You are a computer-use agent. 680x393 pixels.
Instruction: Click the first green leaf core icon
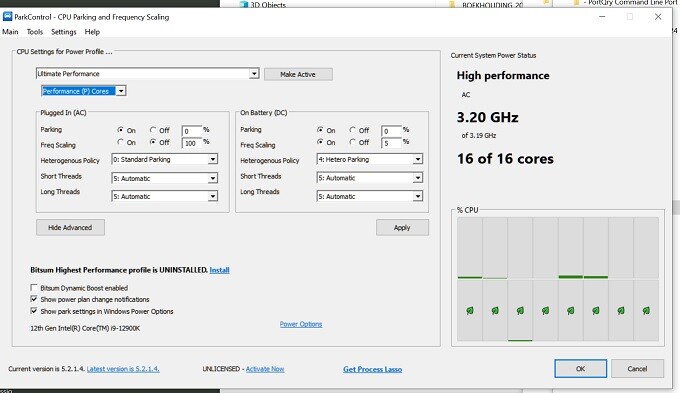pyautogui.click(x=470, y=311)
